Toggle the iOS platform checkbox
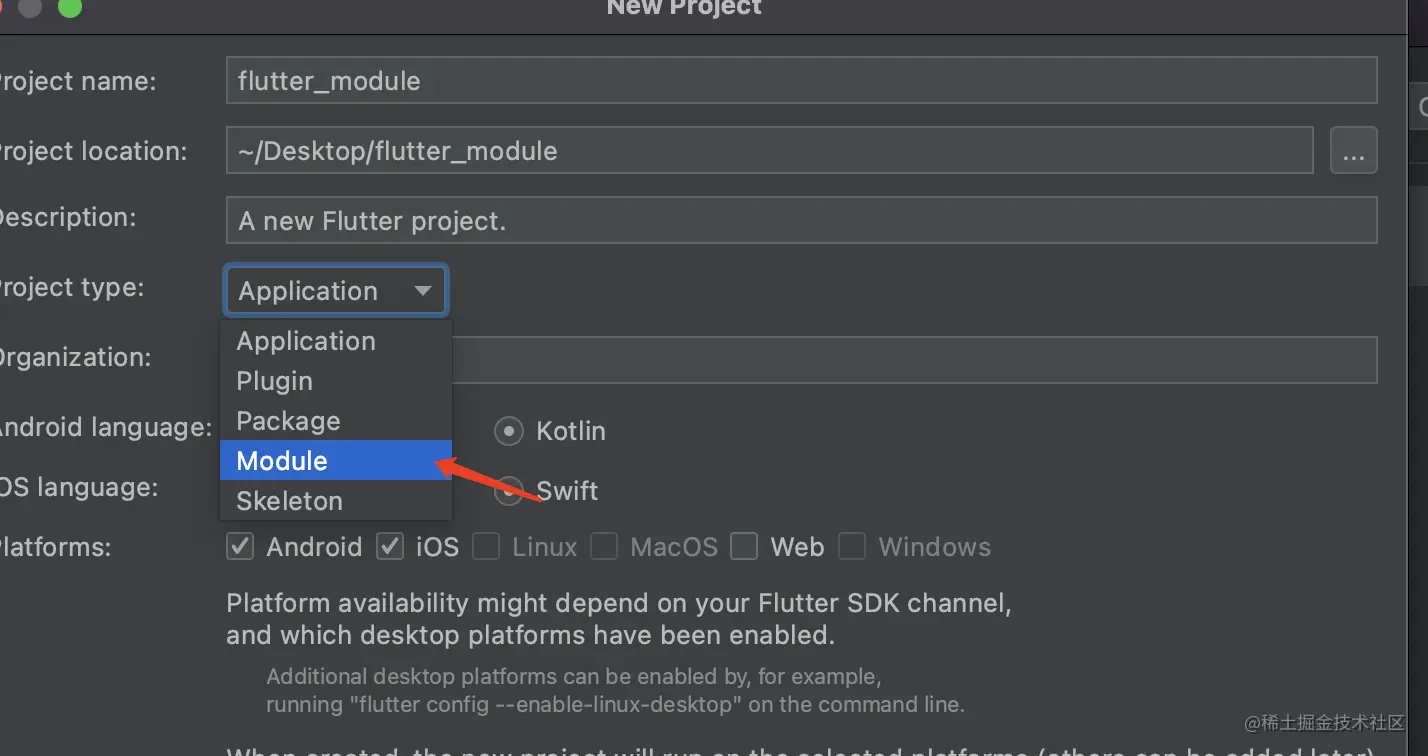 coord(390,547)
